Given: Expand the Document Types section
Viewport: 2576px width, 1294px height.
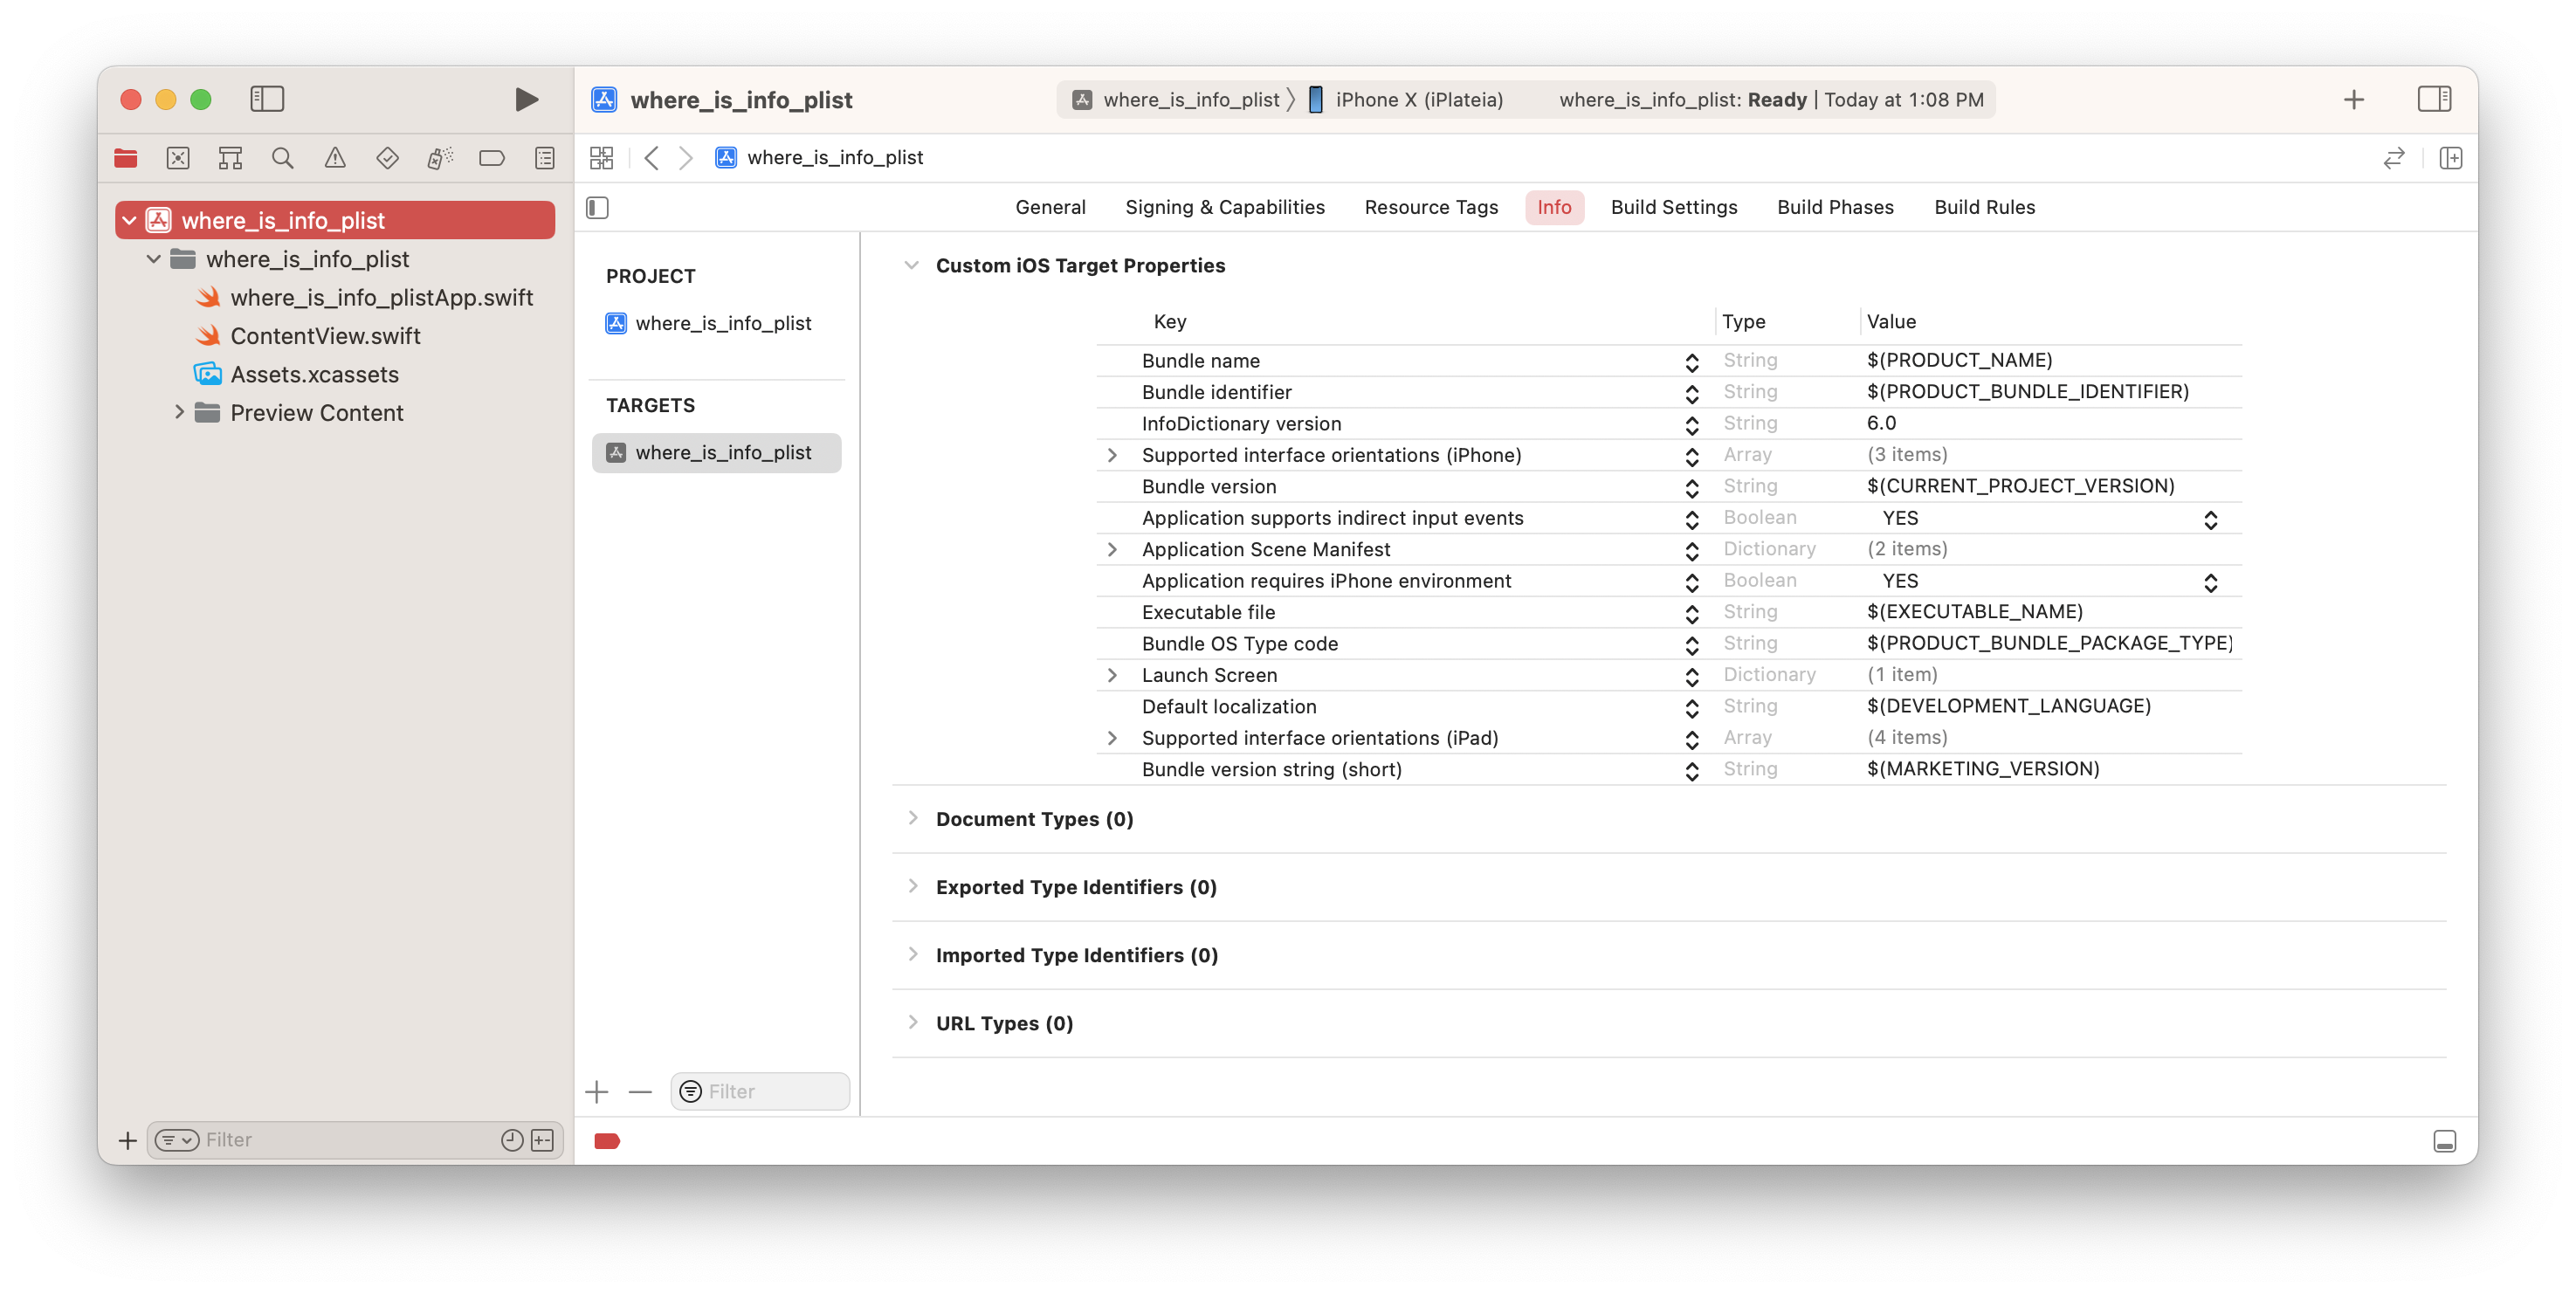Looking at the screenshot, I should pyautogui.click(x=912, y=818).
